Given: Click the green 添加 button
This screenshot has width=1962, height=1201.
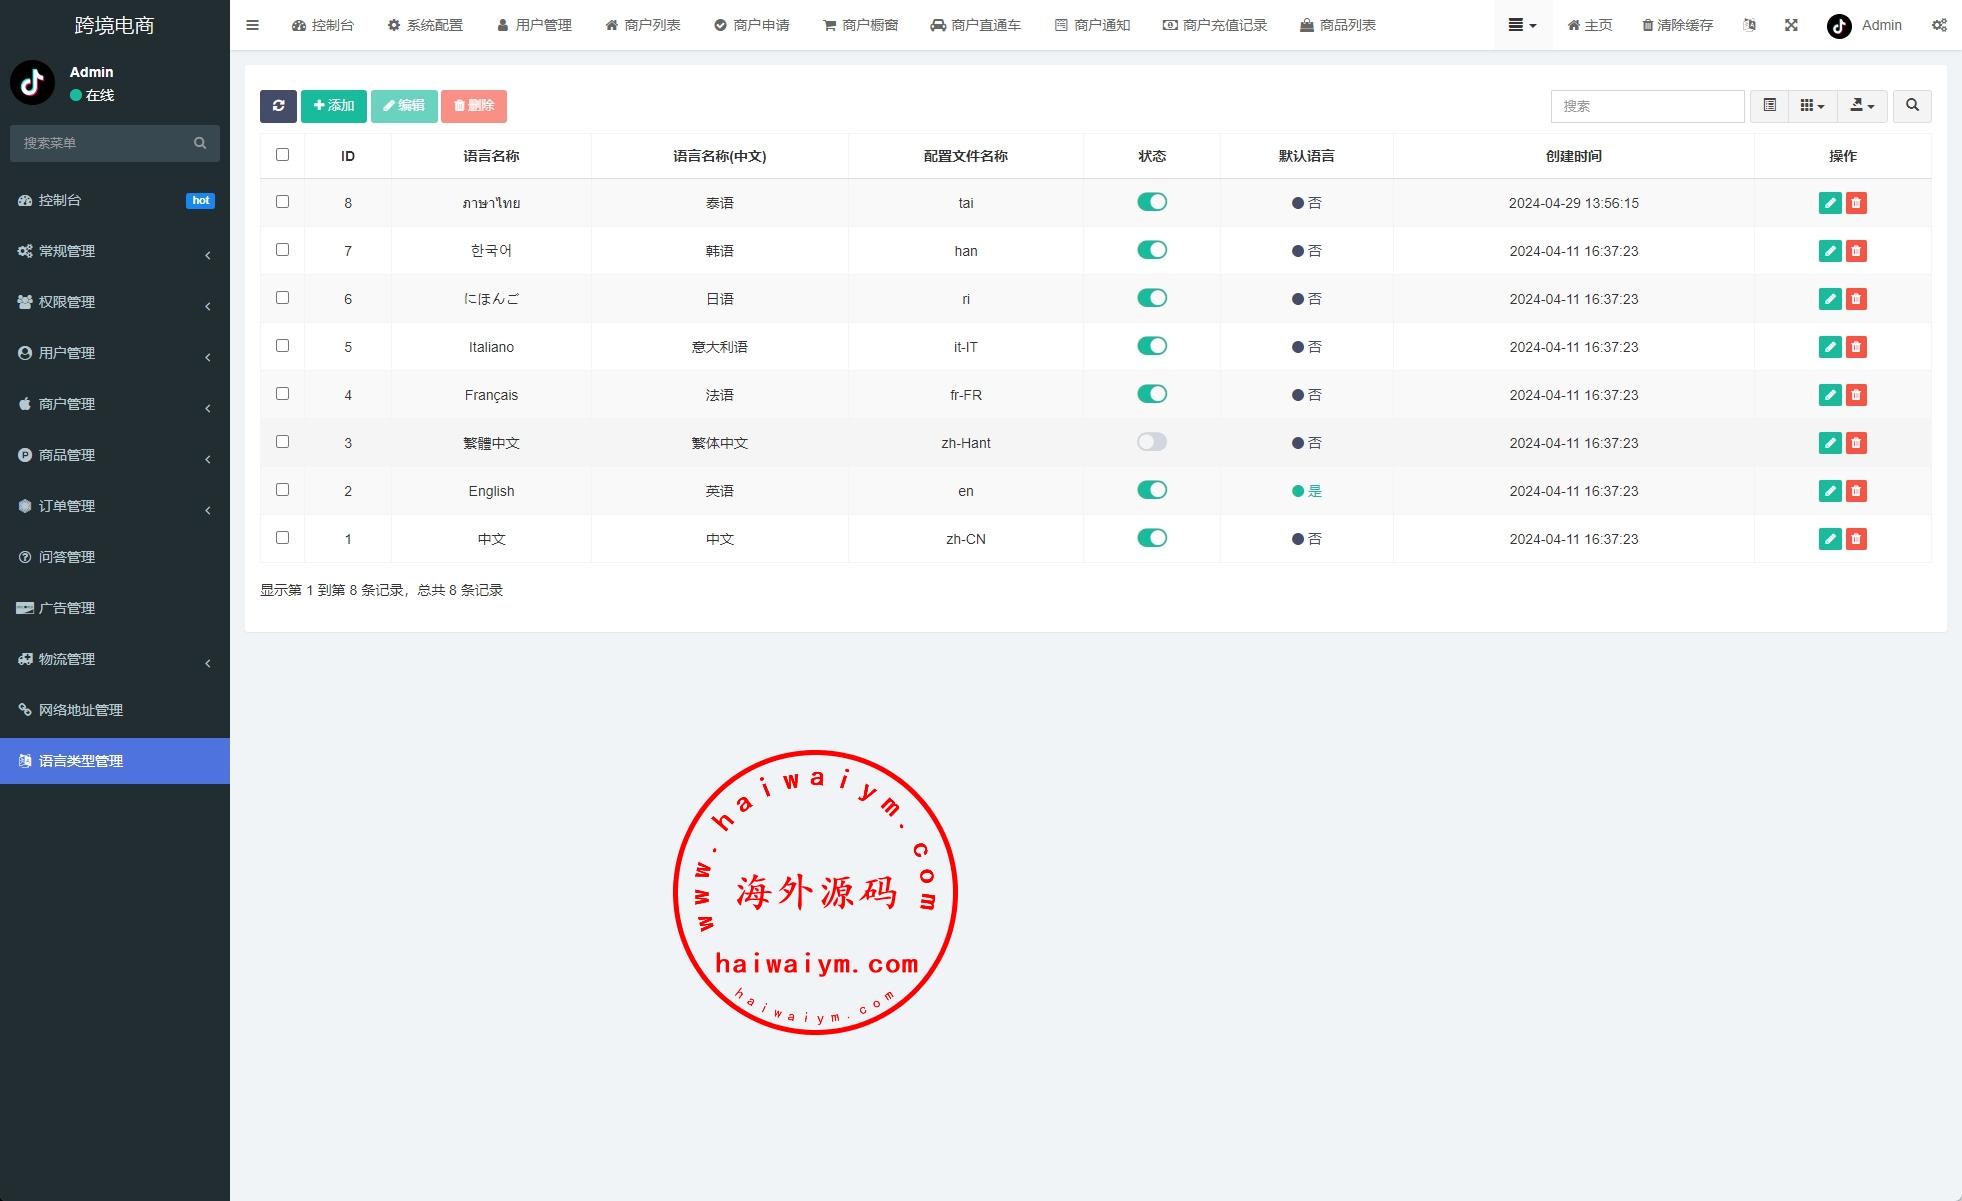Looking at the screenshot, I should point(333,106).
